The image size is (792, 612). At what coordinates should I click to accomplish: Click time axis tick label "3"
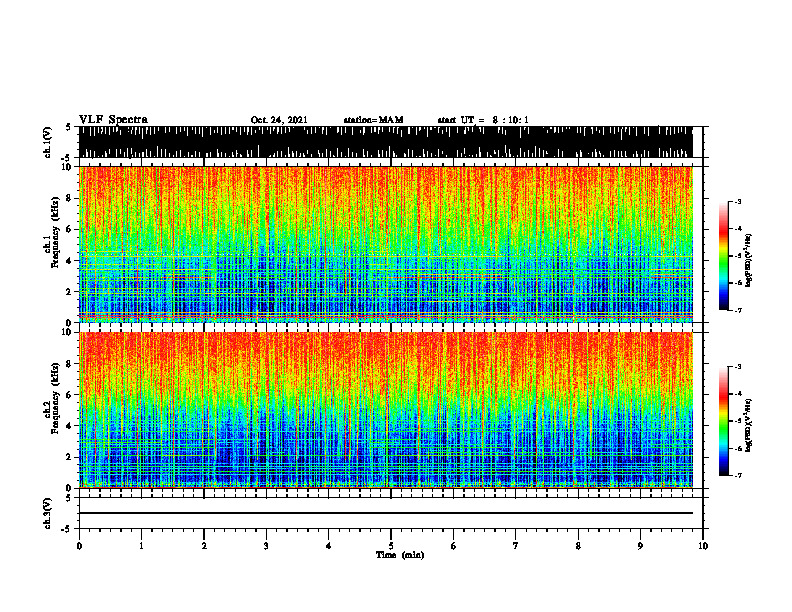pyautogui.click(x=266, y=546)
